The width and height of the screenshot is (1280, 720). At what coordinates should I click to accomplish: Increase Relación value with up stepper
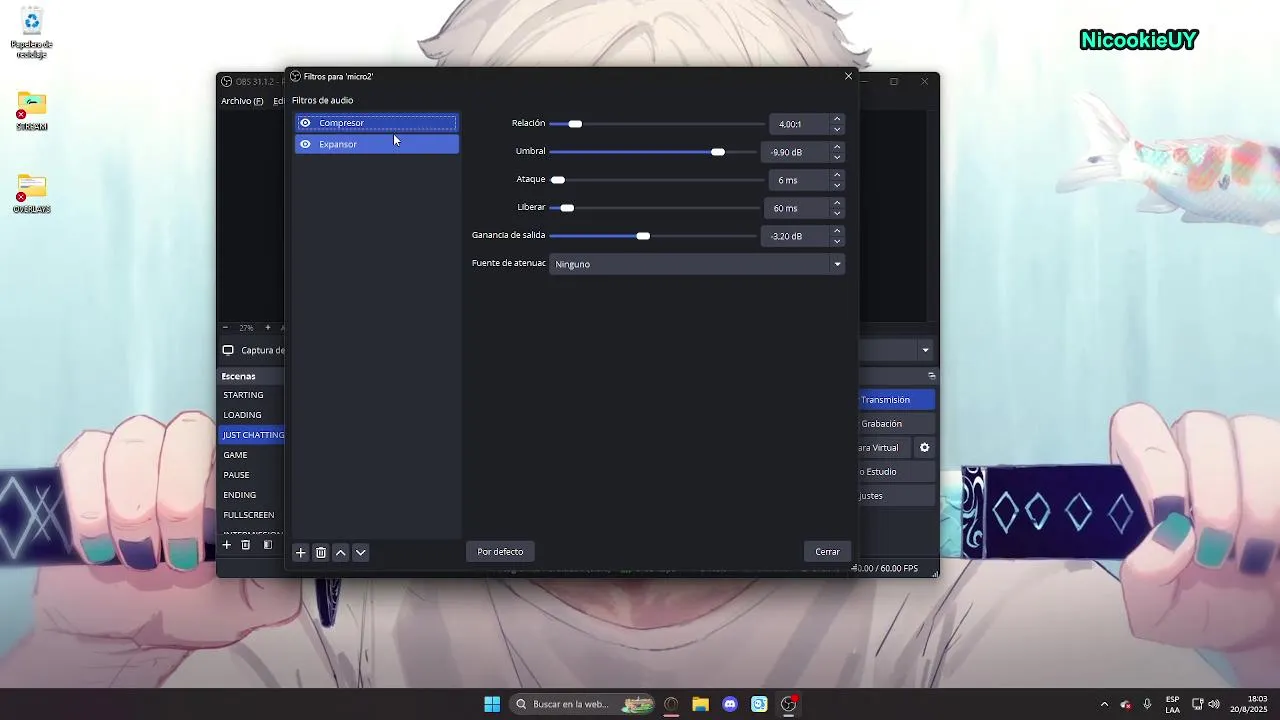point(837,119)
